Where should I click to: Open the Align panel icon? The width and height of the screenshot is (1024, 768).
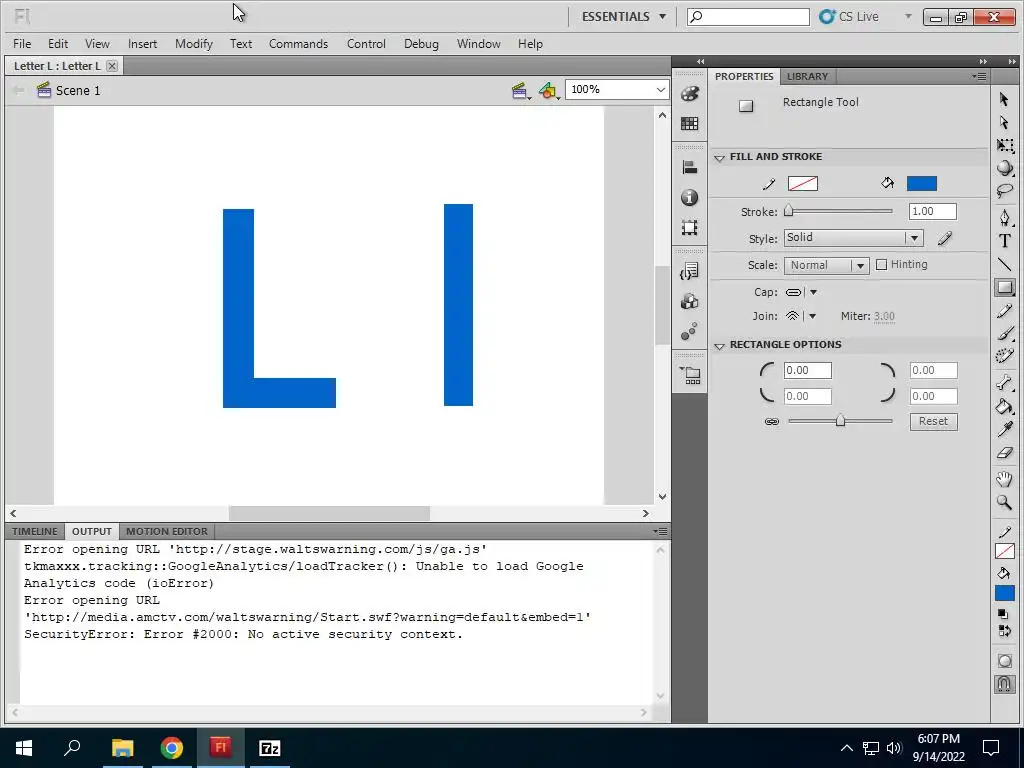point(690,168)
